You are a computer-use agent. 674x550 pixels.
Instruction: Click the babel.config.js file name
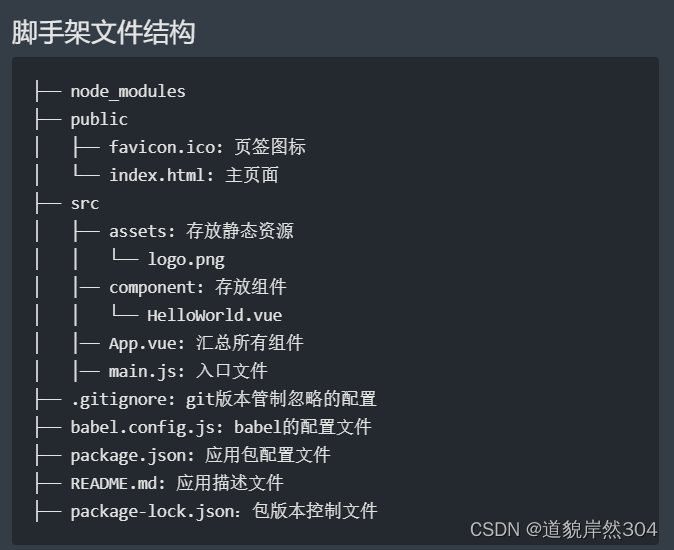click(x=142, y=428)
